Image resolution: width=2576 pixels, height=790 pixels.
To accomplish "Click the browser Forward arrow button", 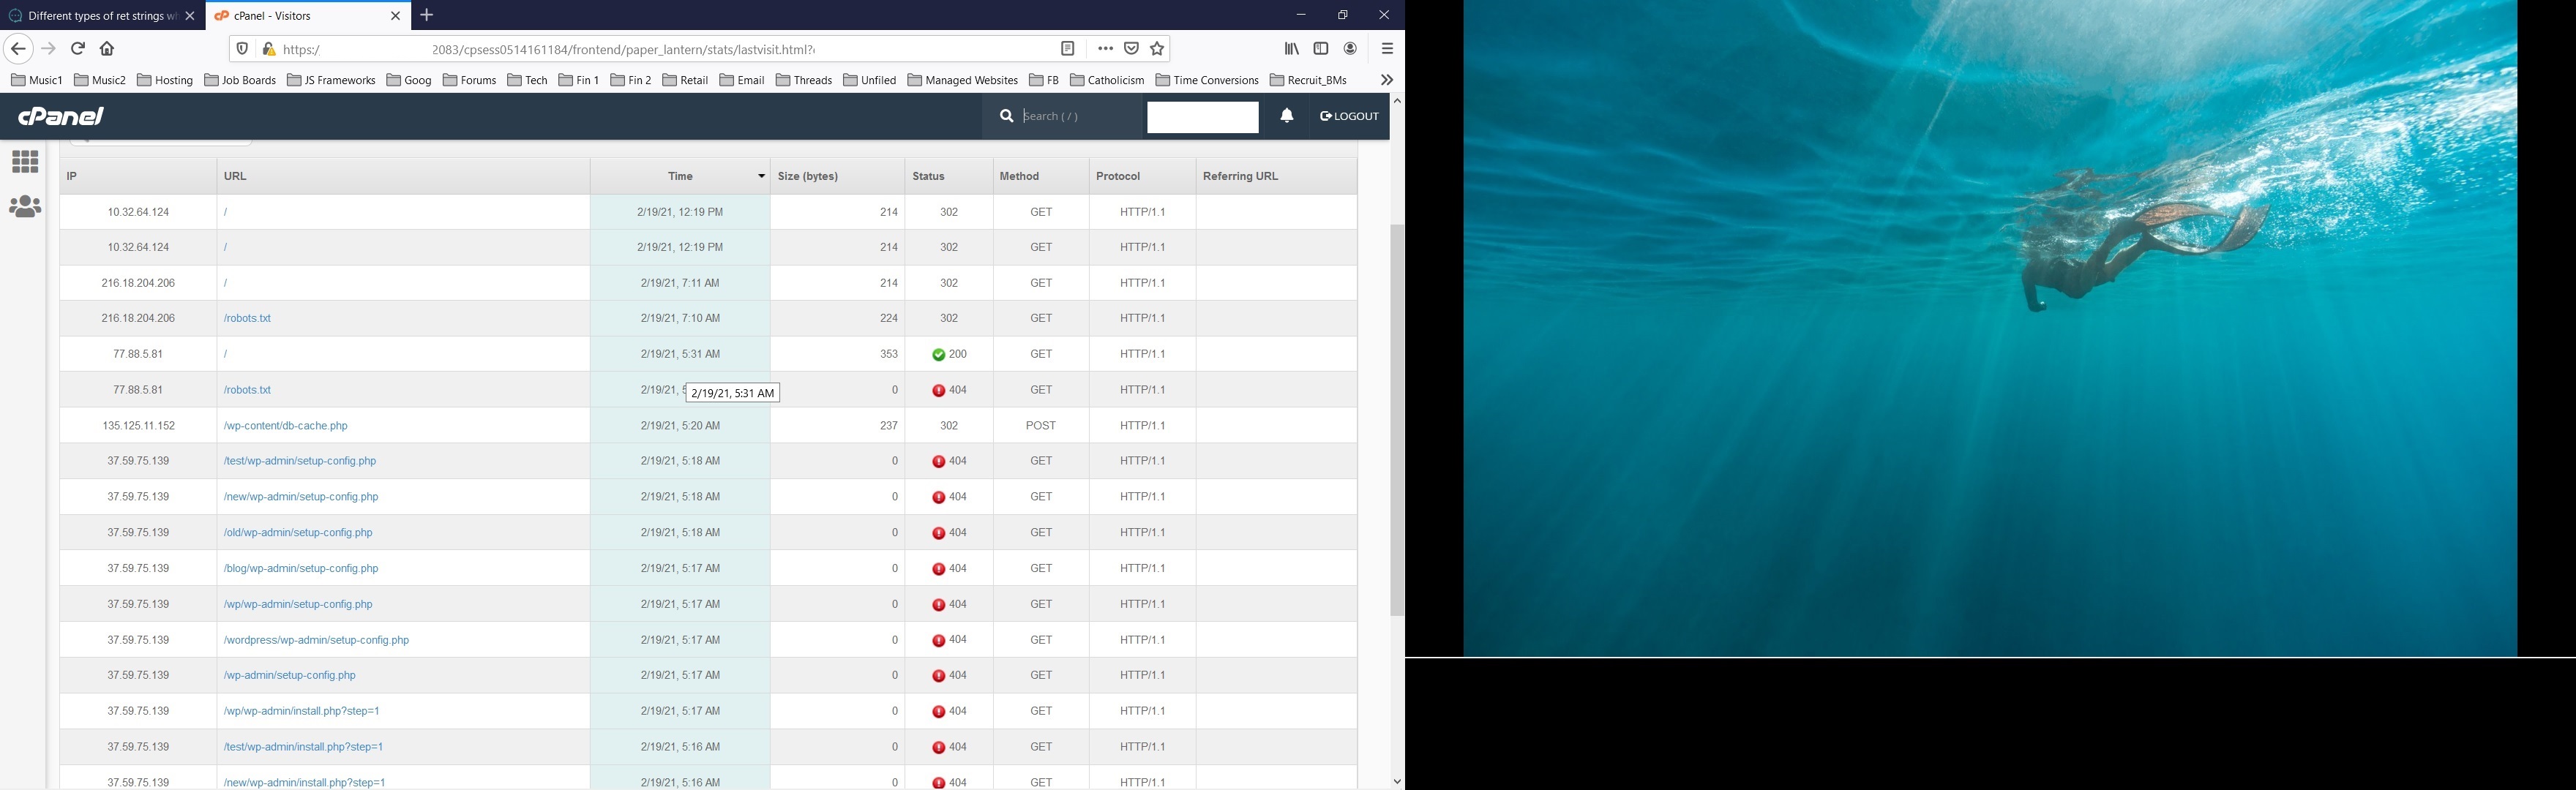I will pyautogui.click(x=49, y=49).
